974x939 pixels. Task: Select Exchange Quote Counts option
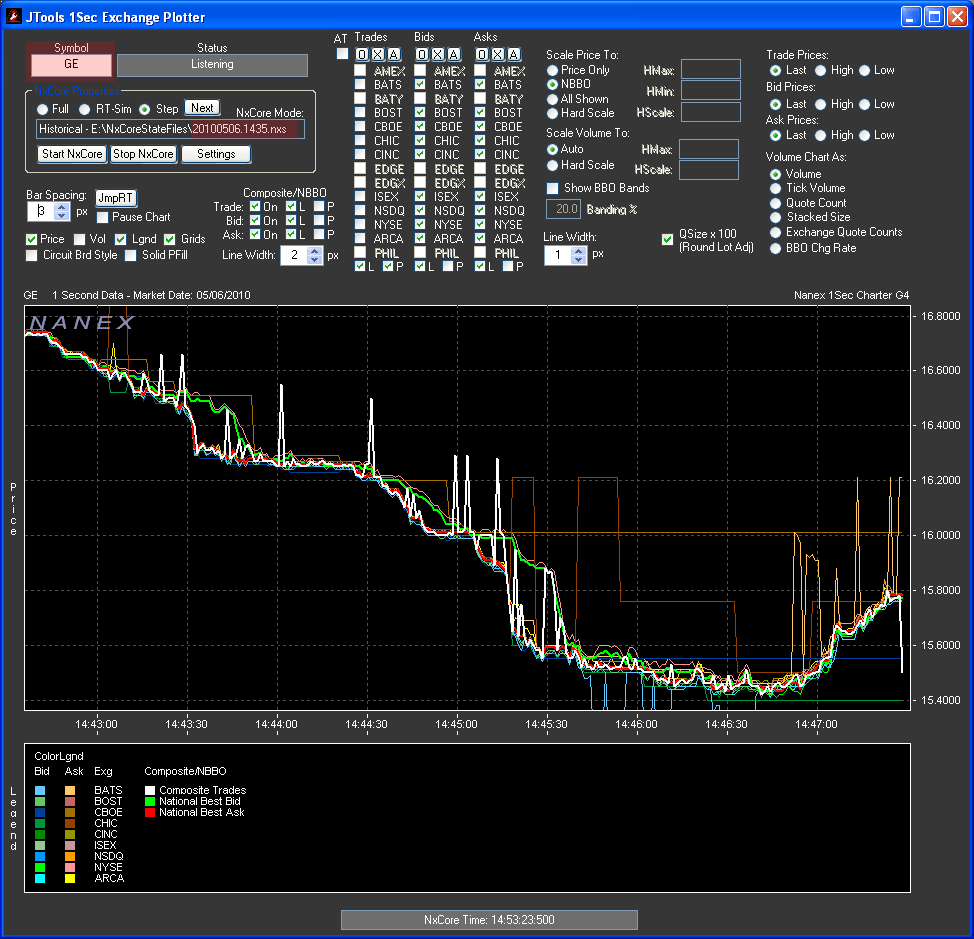[775, 232]
